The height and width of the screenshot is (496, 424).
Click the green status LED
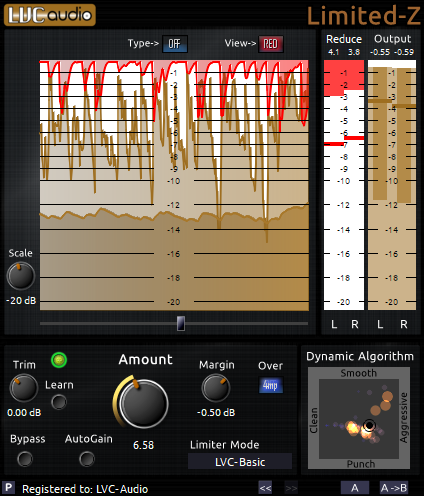[x=59, y=360]
